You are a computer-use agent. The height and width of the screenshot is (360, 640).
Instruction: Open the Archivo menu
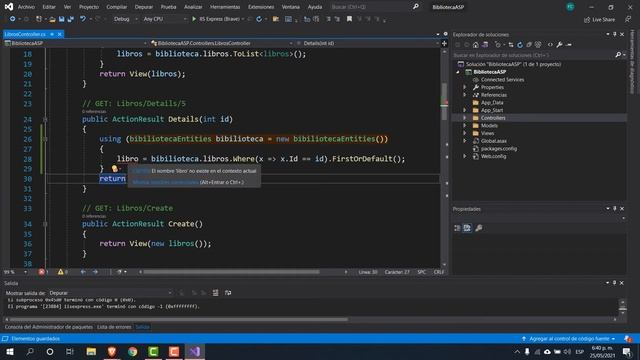(26, 7)
